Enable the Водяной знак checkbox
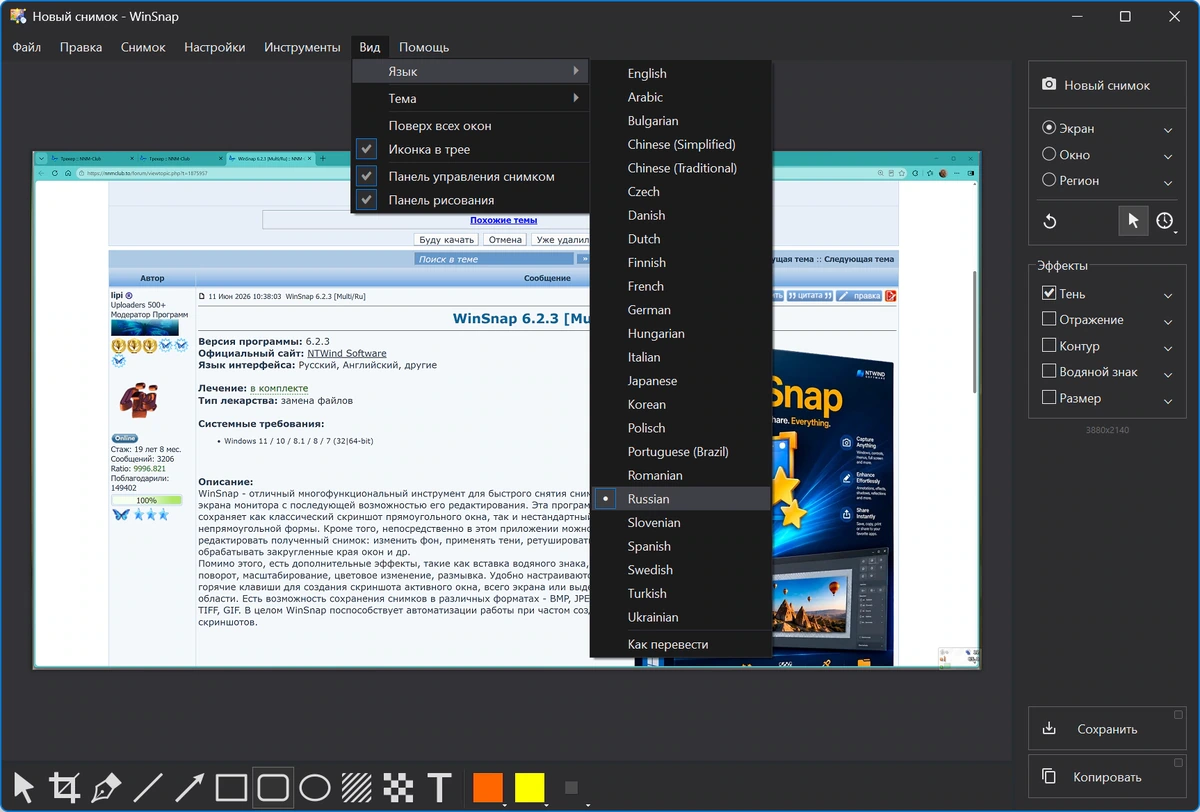 1049,372
